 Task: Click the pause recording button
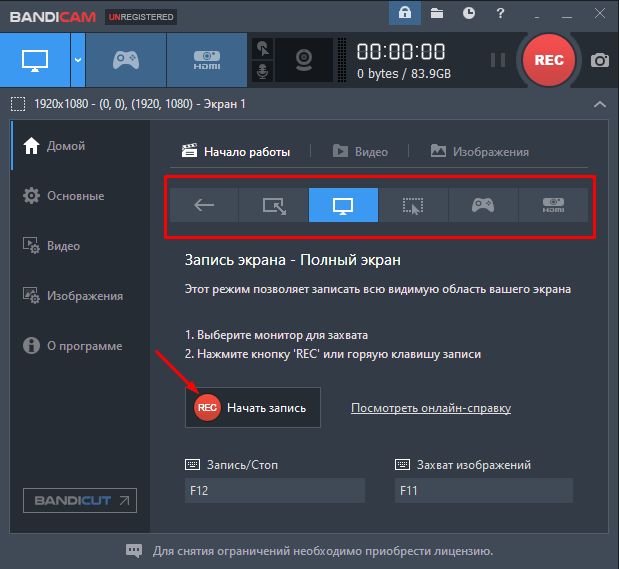click(498, 60)
